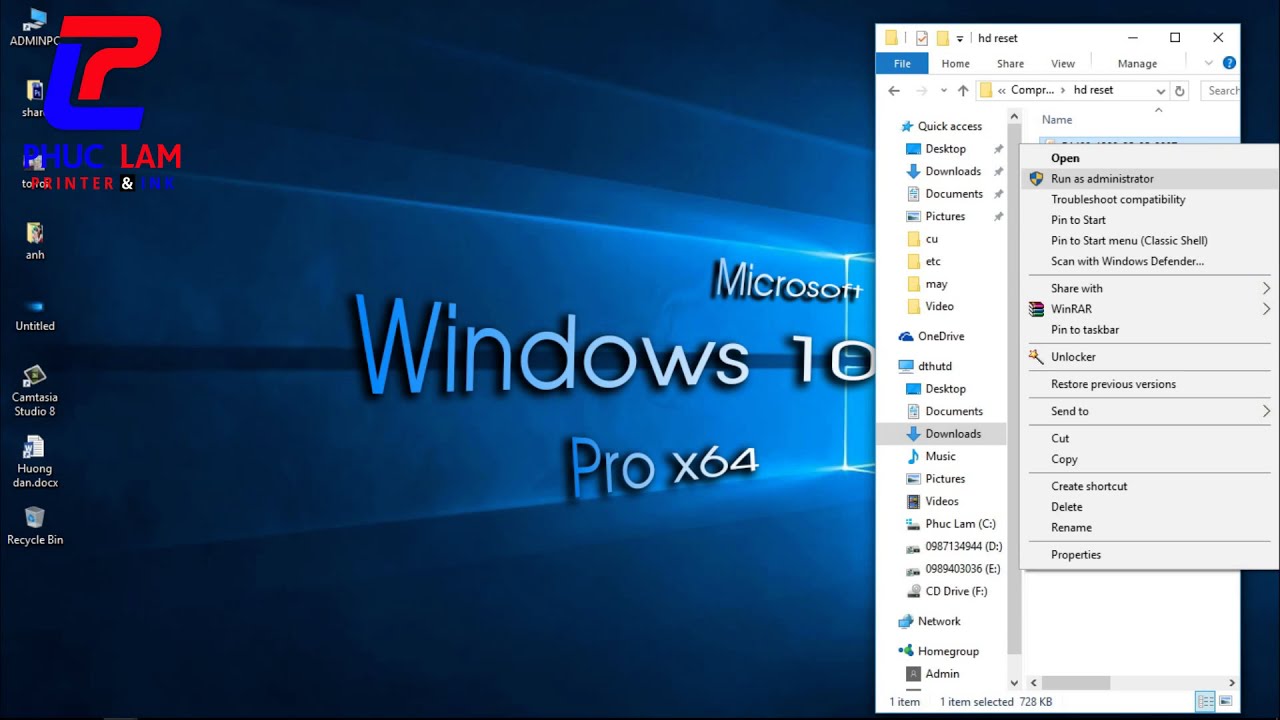The height and width of the screenshot is (720, 1280).
Task: Select Pin to taskbar
Action: pos(1149,329)
